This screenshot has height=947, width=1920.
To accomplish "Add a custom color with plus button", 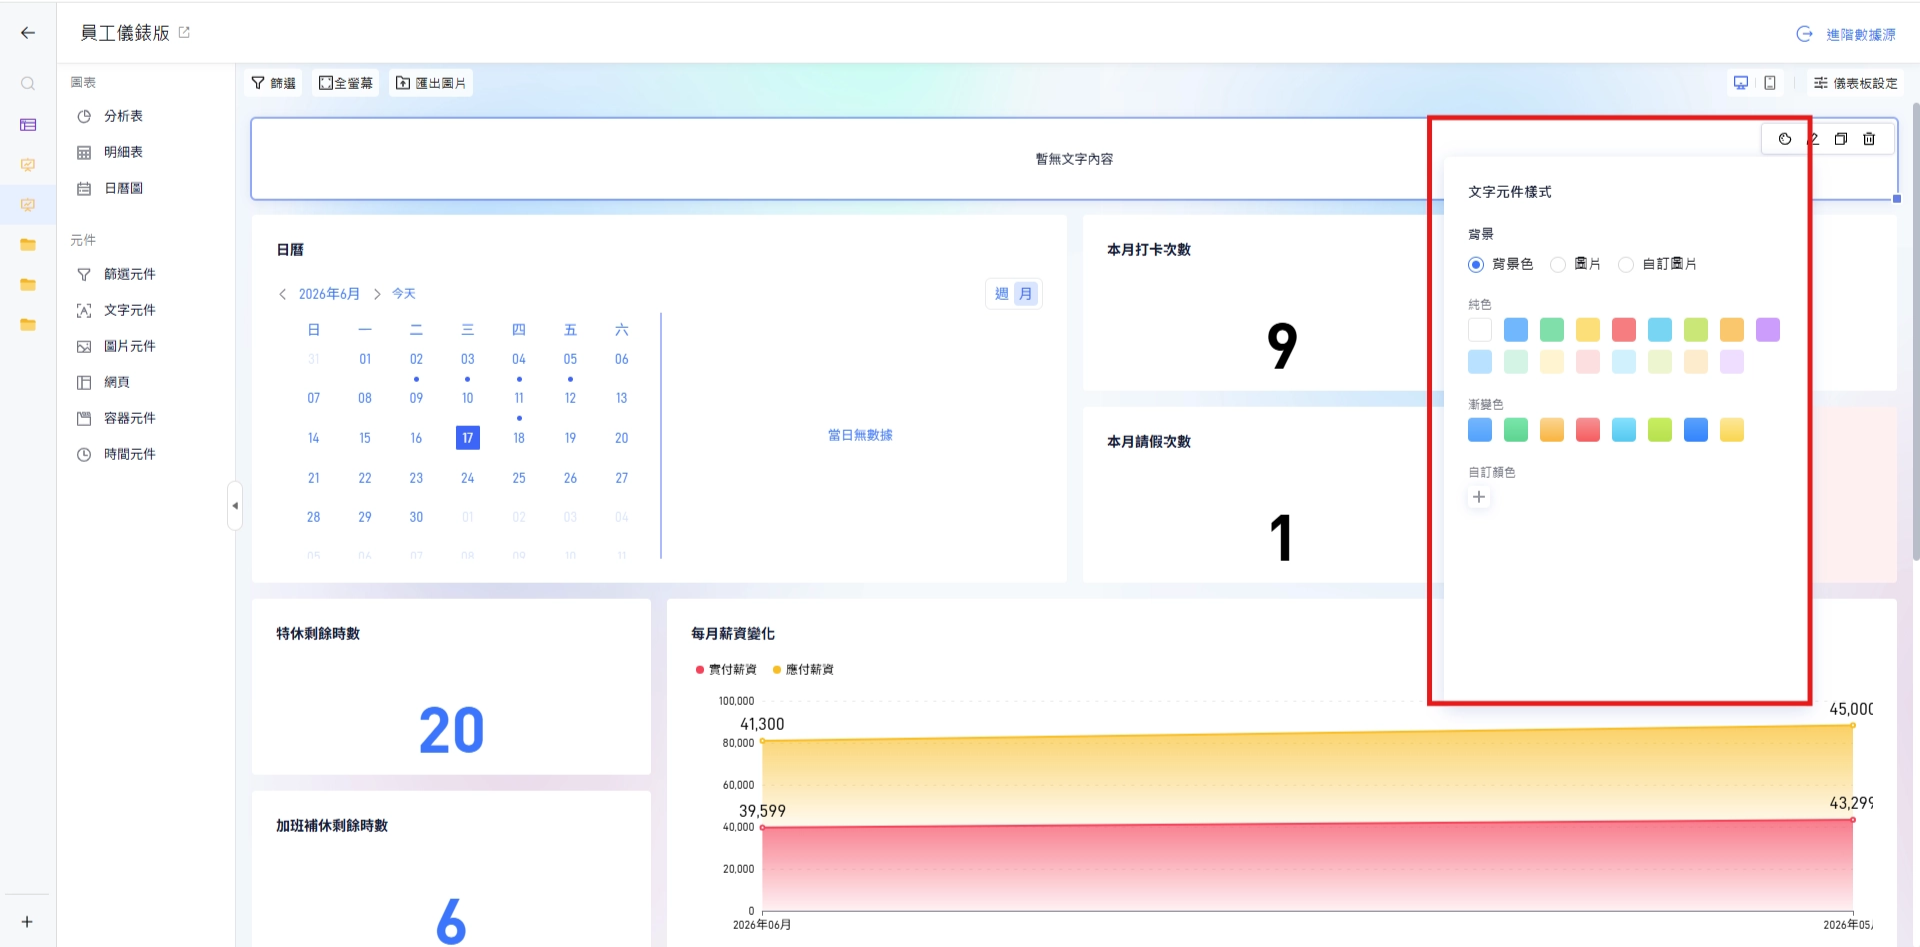I will [1479, 497].
